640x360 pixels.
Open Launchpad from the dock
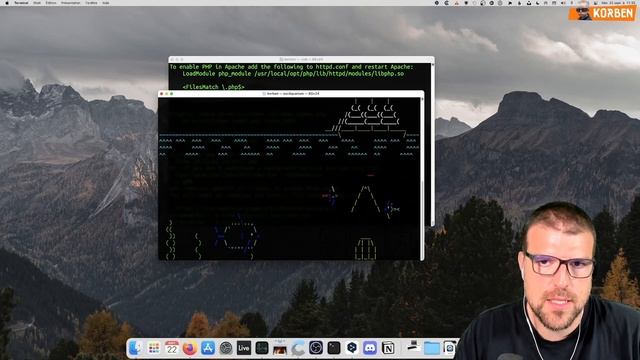coord(154,348)
